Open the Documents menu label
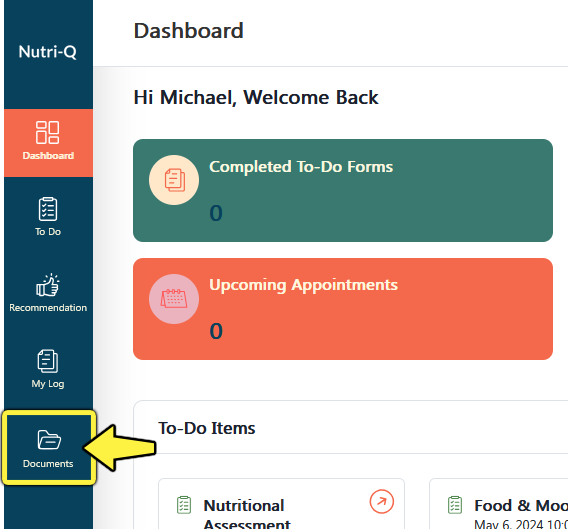 [48, 463]
